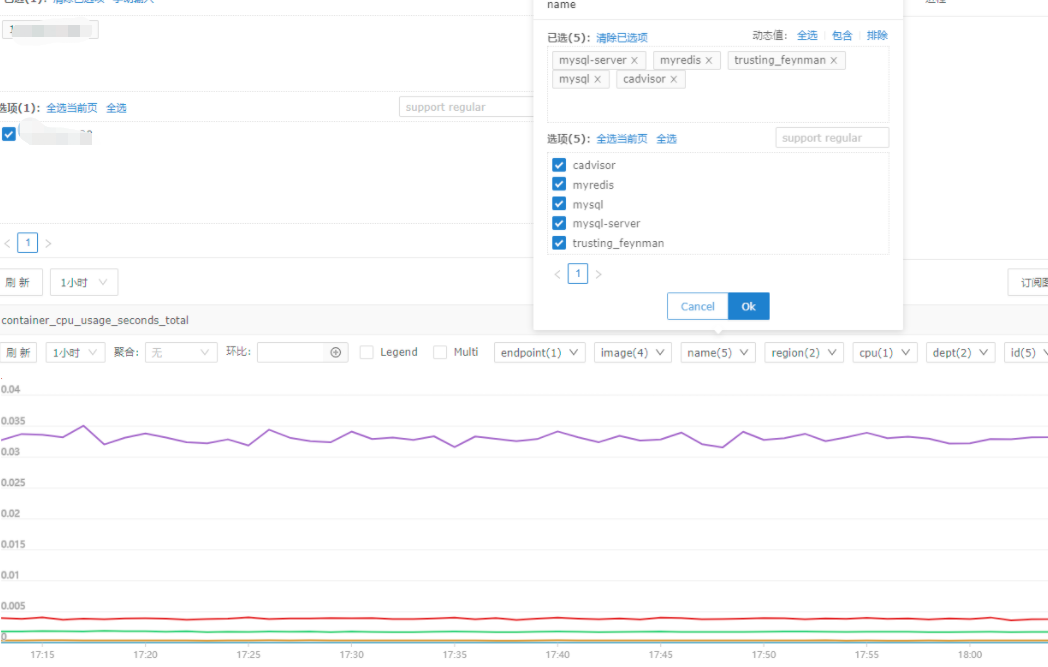Remove the myredis selected tag
The height and width of the screenshot is (667, 1048).
[x=708, y=61]
